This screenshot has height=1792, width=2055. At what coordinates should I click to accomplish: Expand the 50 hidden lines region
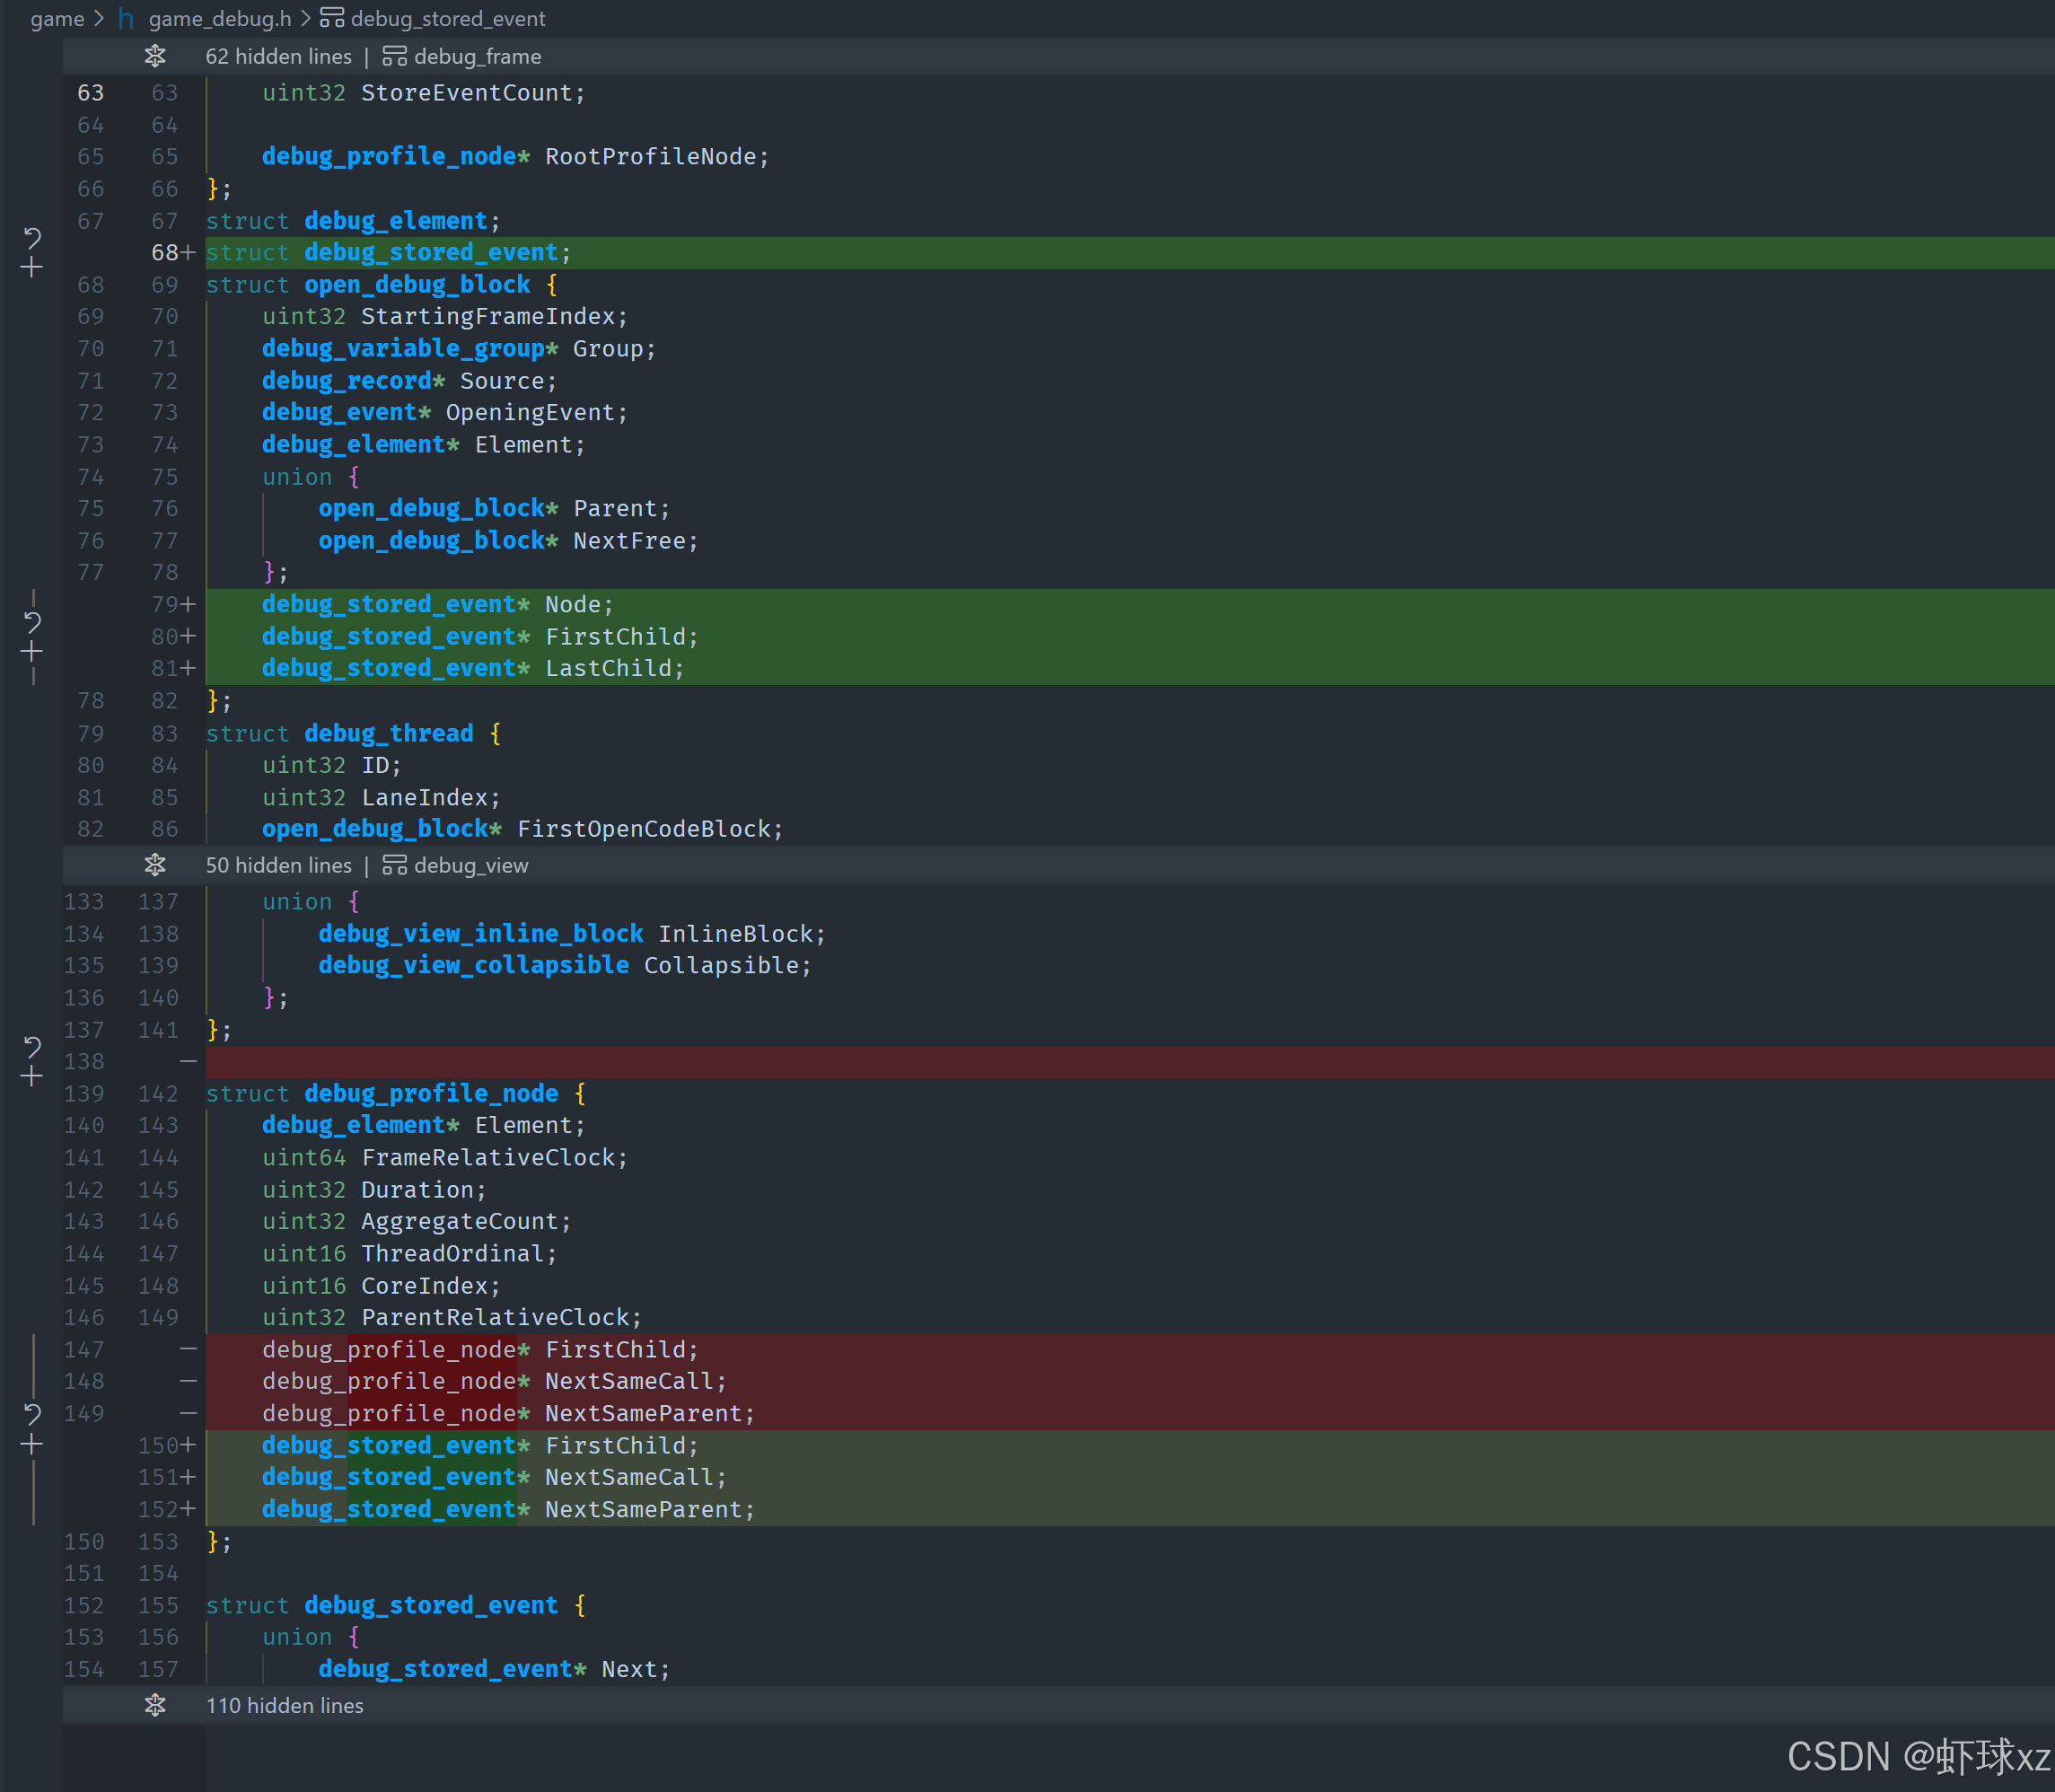[155, 865]
